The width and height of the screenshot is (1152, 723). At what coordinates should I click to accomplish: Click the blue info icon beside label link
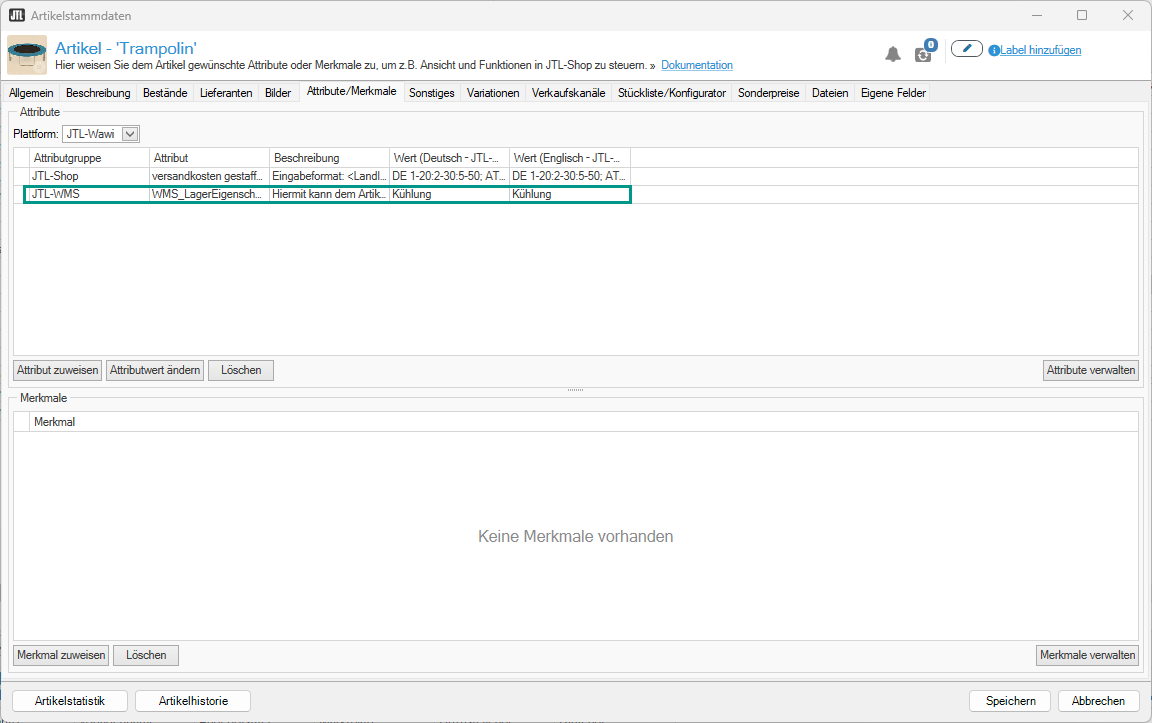[994, 50]
